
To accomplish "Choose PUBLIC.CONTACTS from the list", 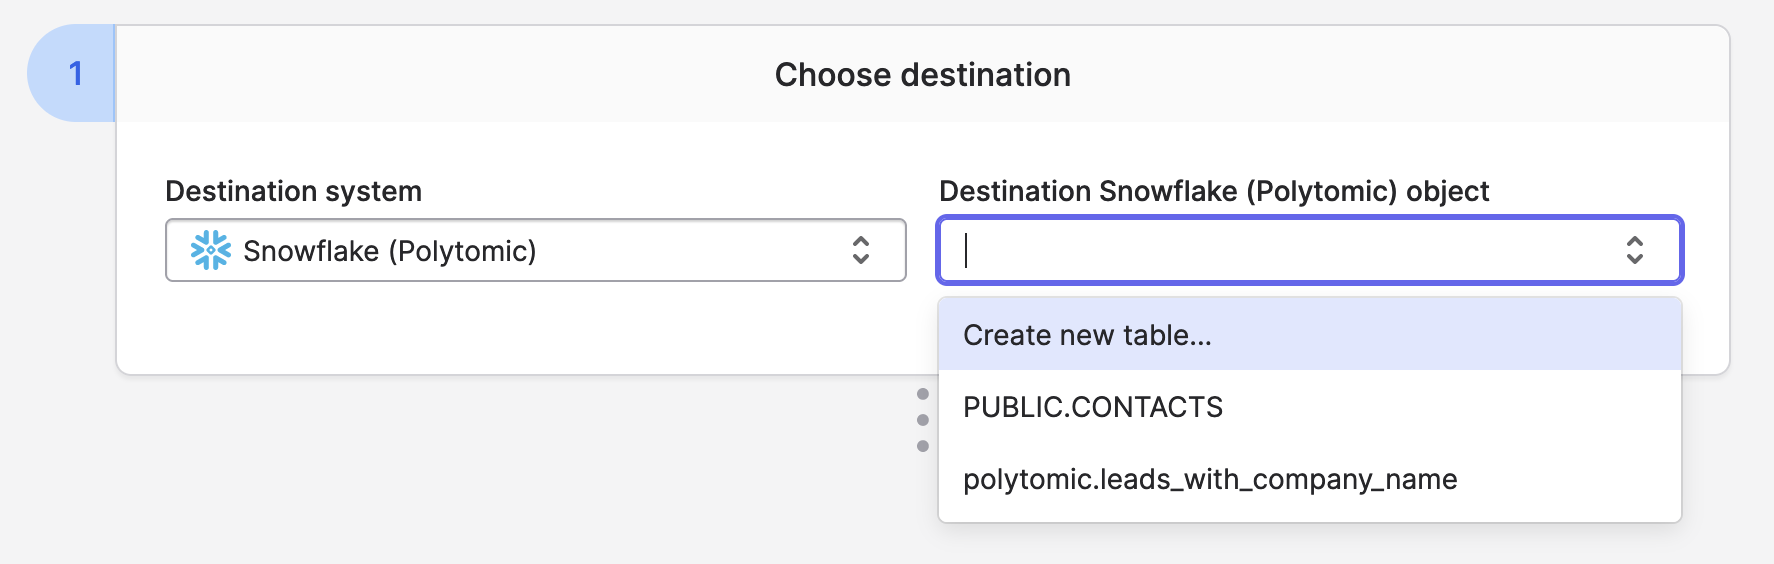I will click(x=1093, y=407).
